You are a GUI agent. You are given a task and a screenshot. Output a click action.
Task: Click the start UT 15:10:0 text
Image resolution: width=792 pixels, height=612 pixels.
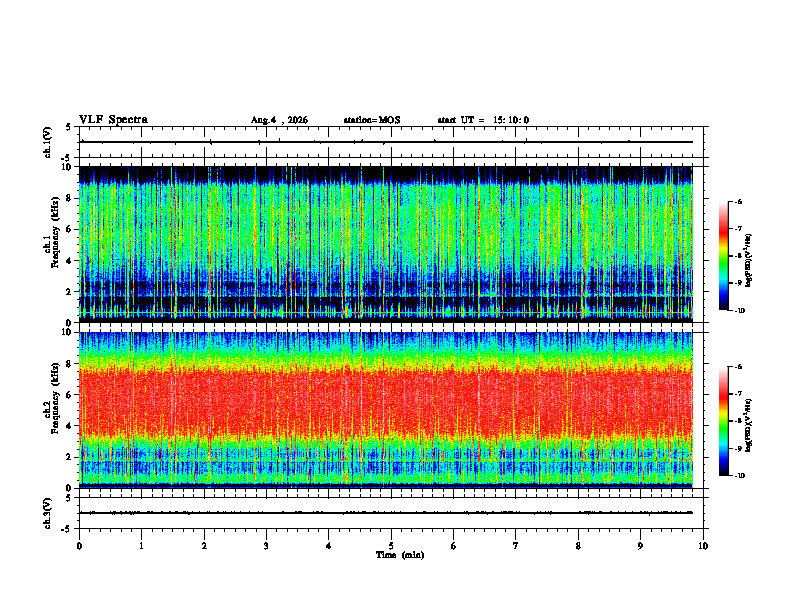483,120
